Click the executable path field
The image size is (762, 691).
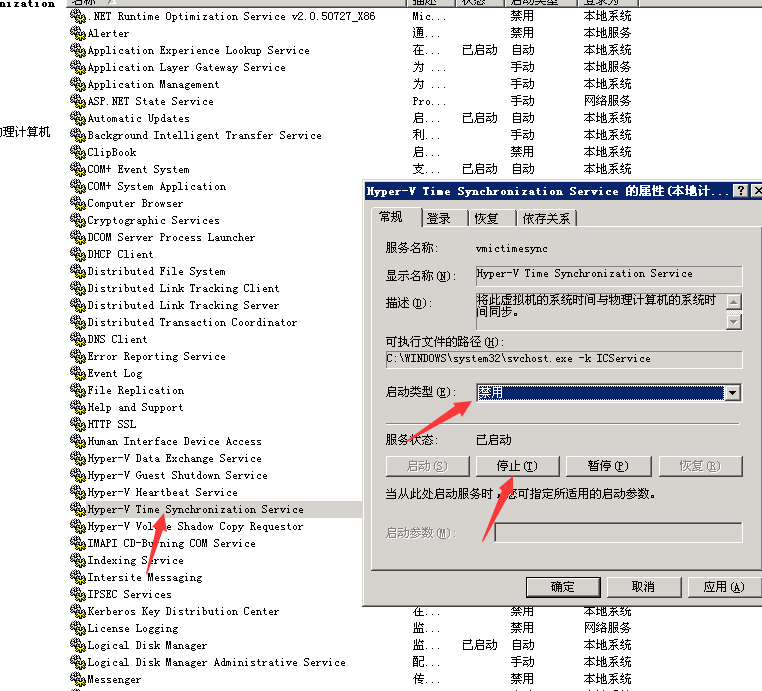tap(564, 359)
